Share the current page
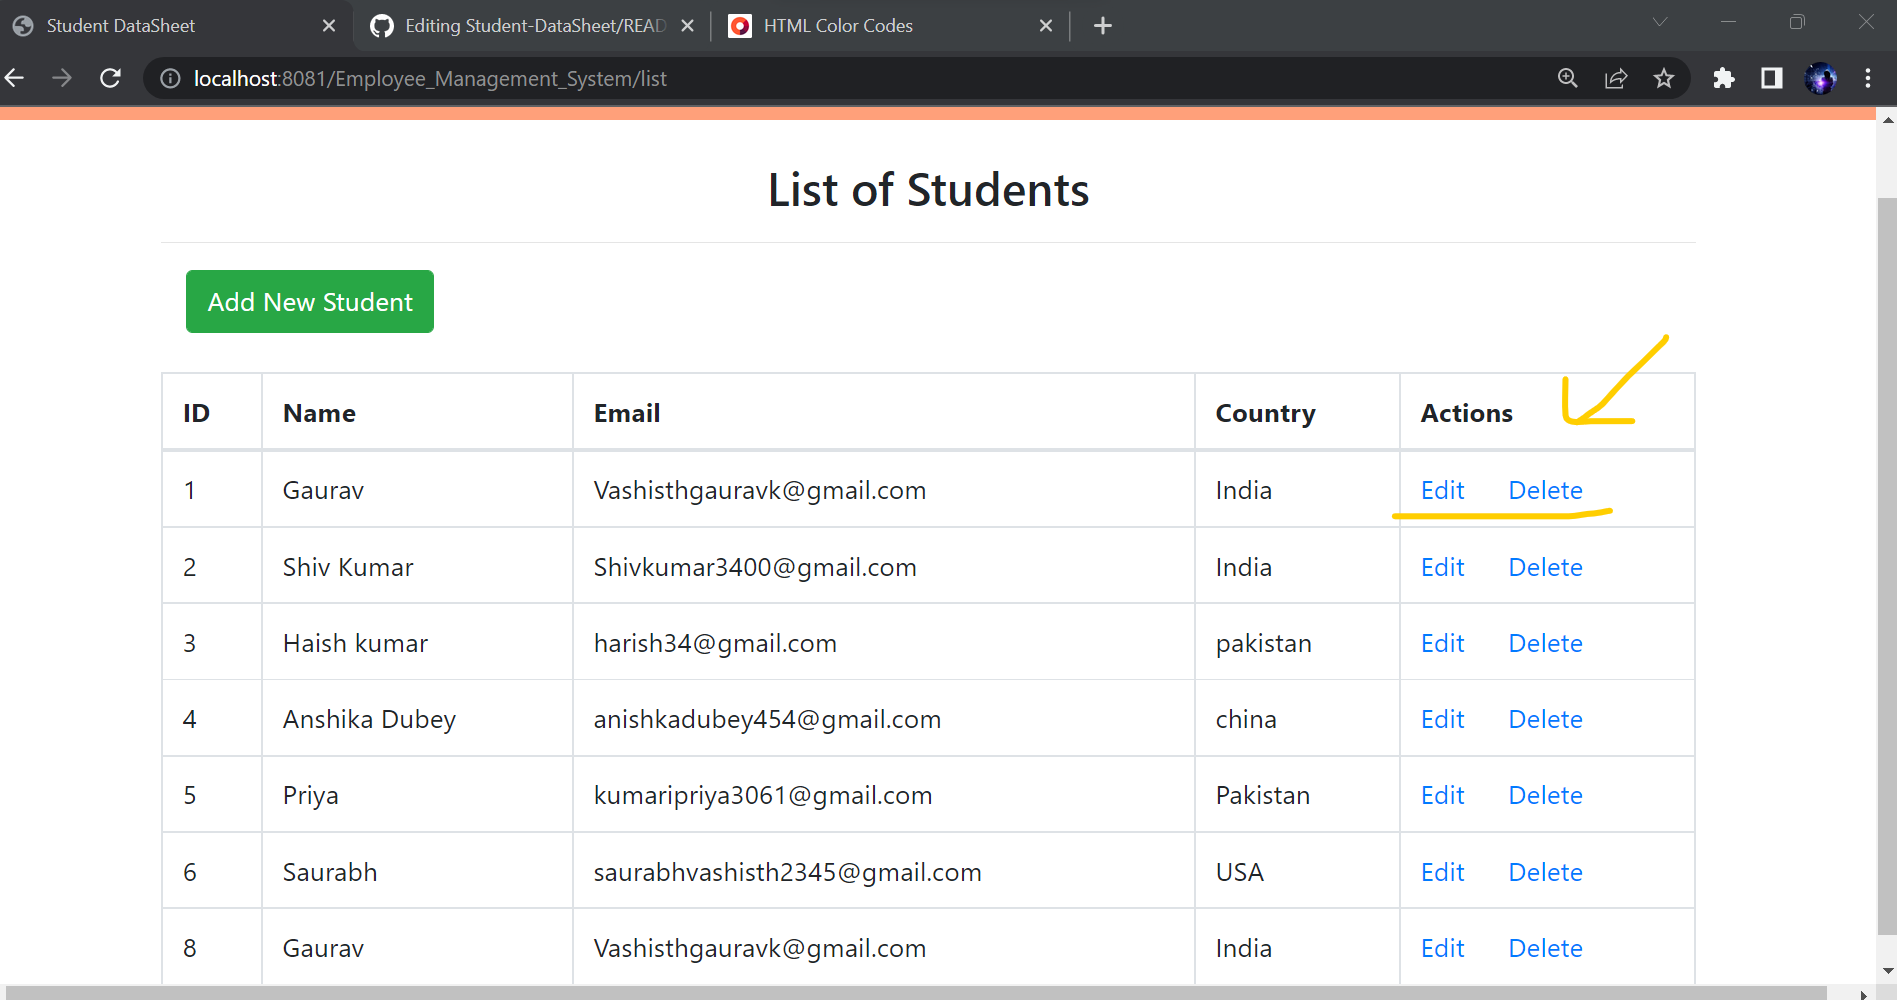 [x=1617, y=78]
